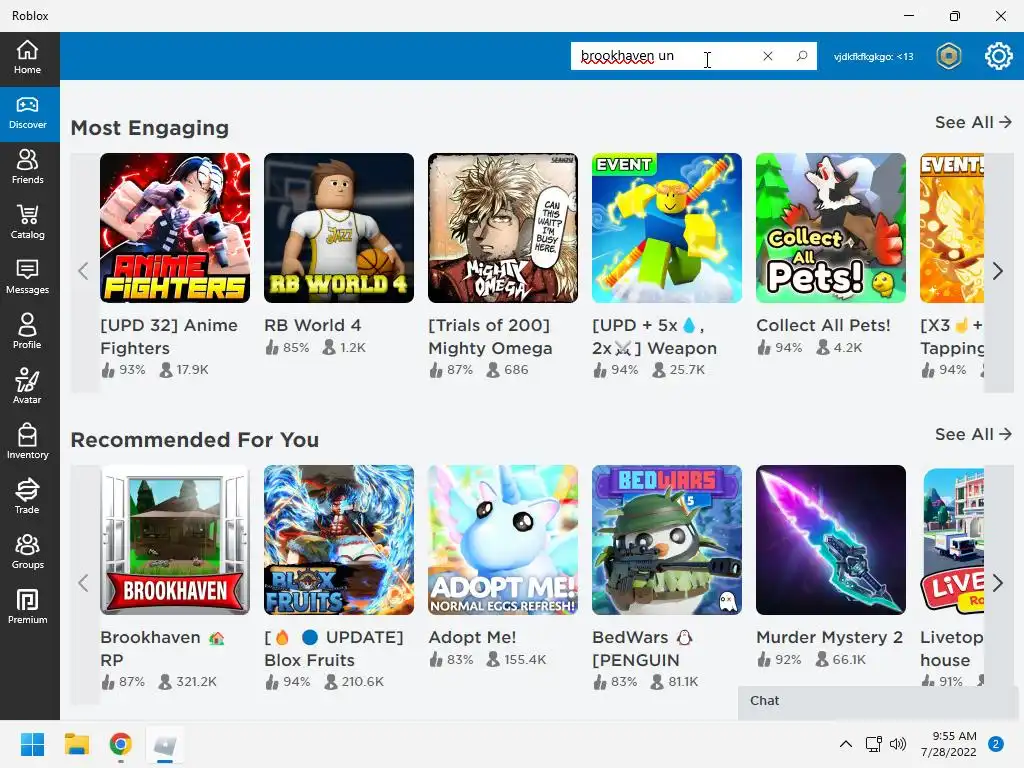The width and height of the screenshot is (1024, 768).
Task: Click the Recommended For You heading
Action: tap(195, 440)
